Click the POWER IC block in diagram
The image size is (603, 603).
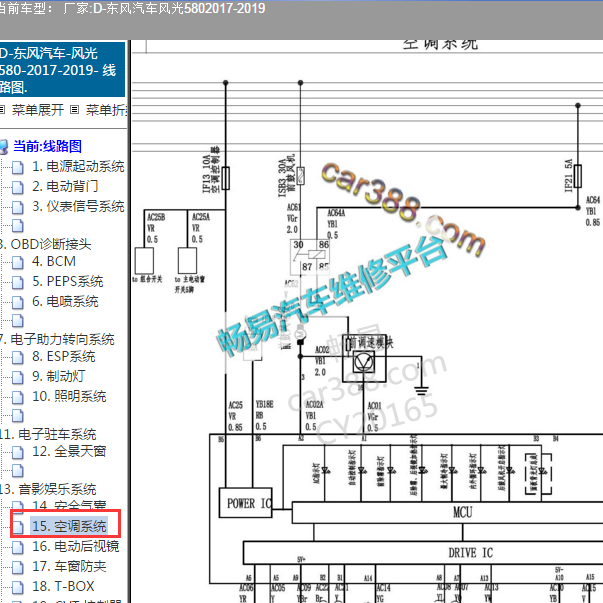pos(246,503)
